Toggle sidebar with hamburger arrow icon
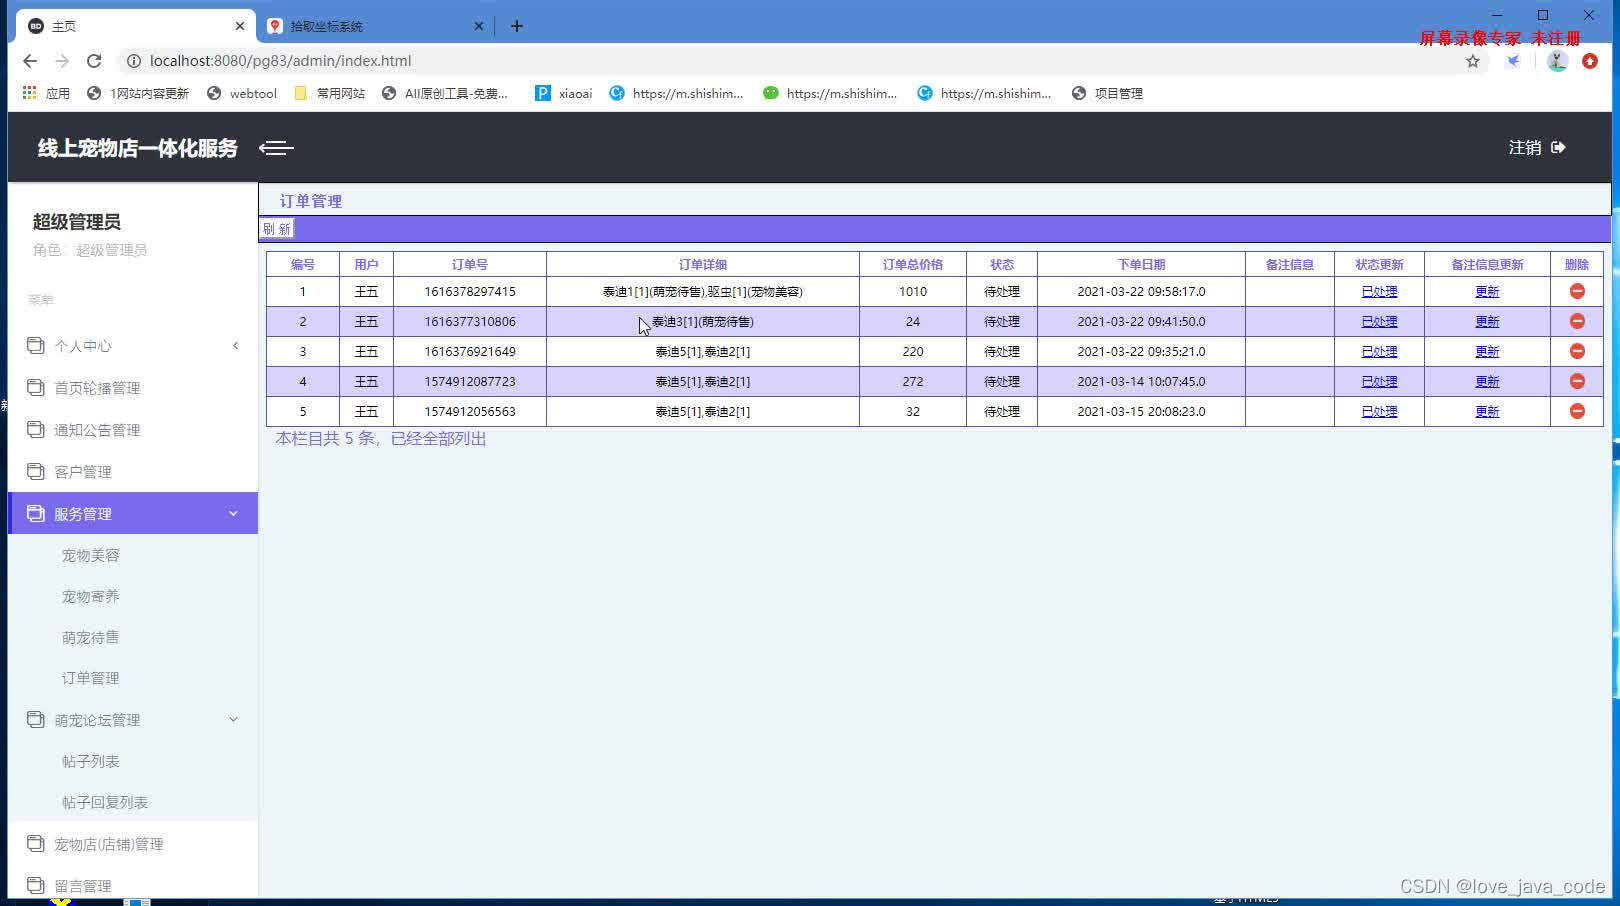This screenshot has height=906, width=1620. 276,148
